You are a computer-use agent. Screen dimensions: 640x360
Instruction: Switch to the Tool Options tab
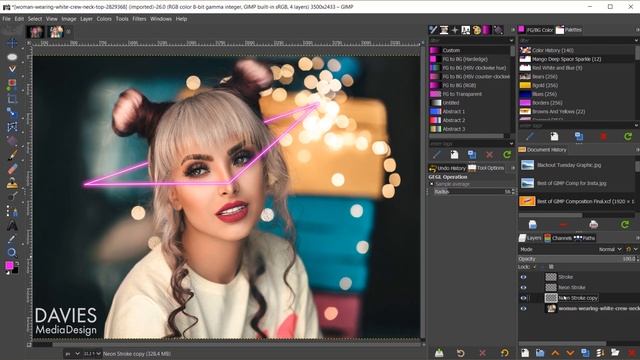click(486, 168)
